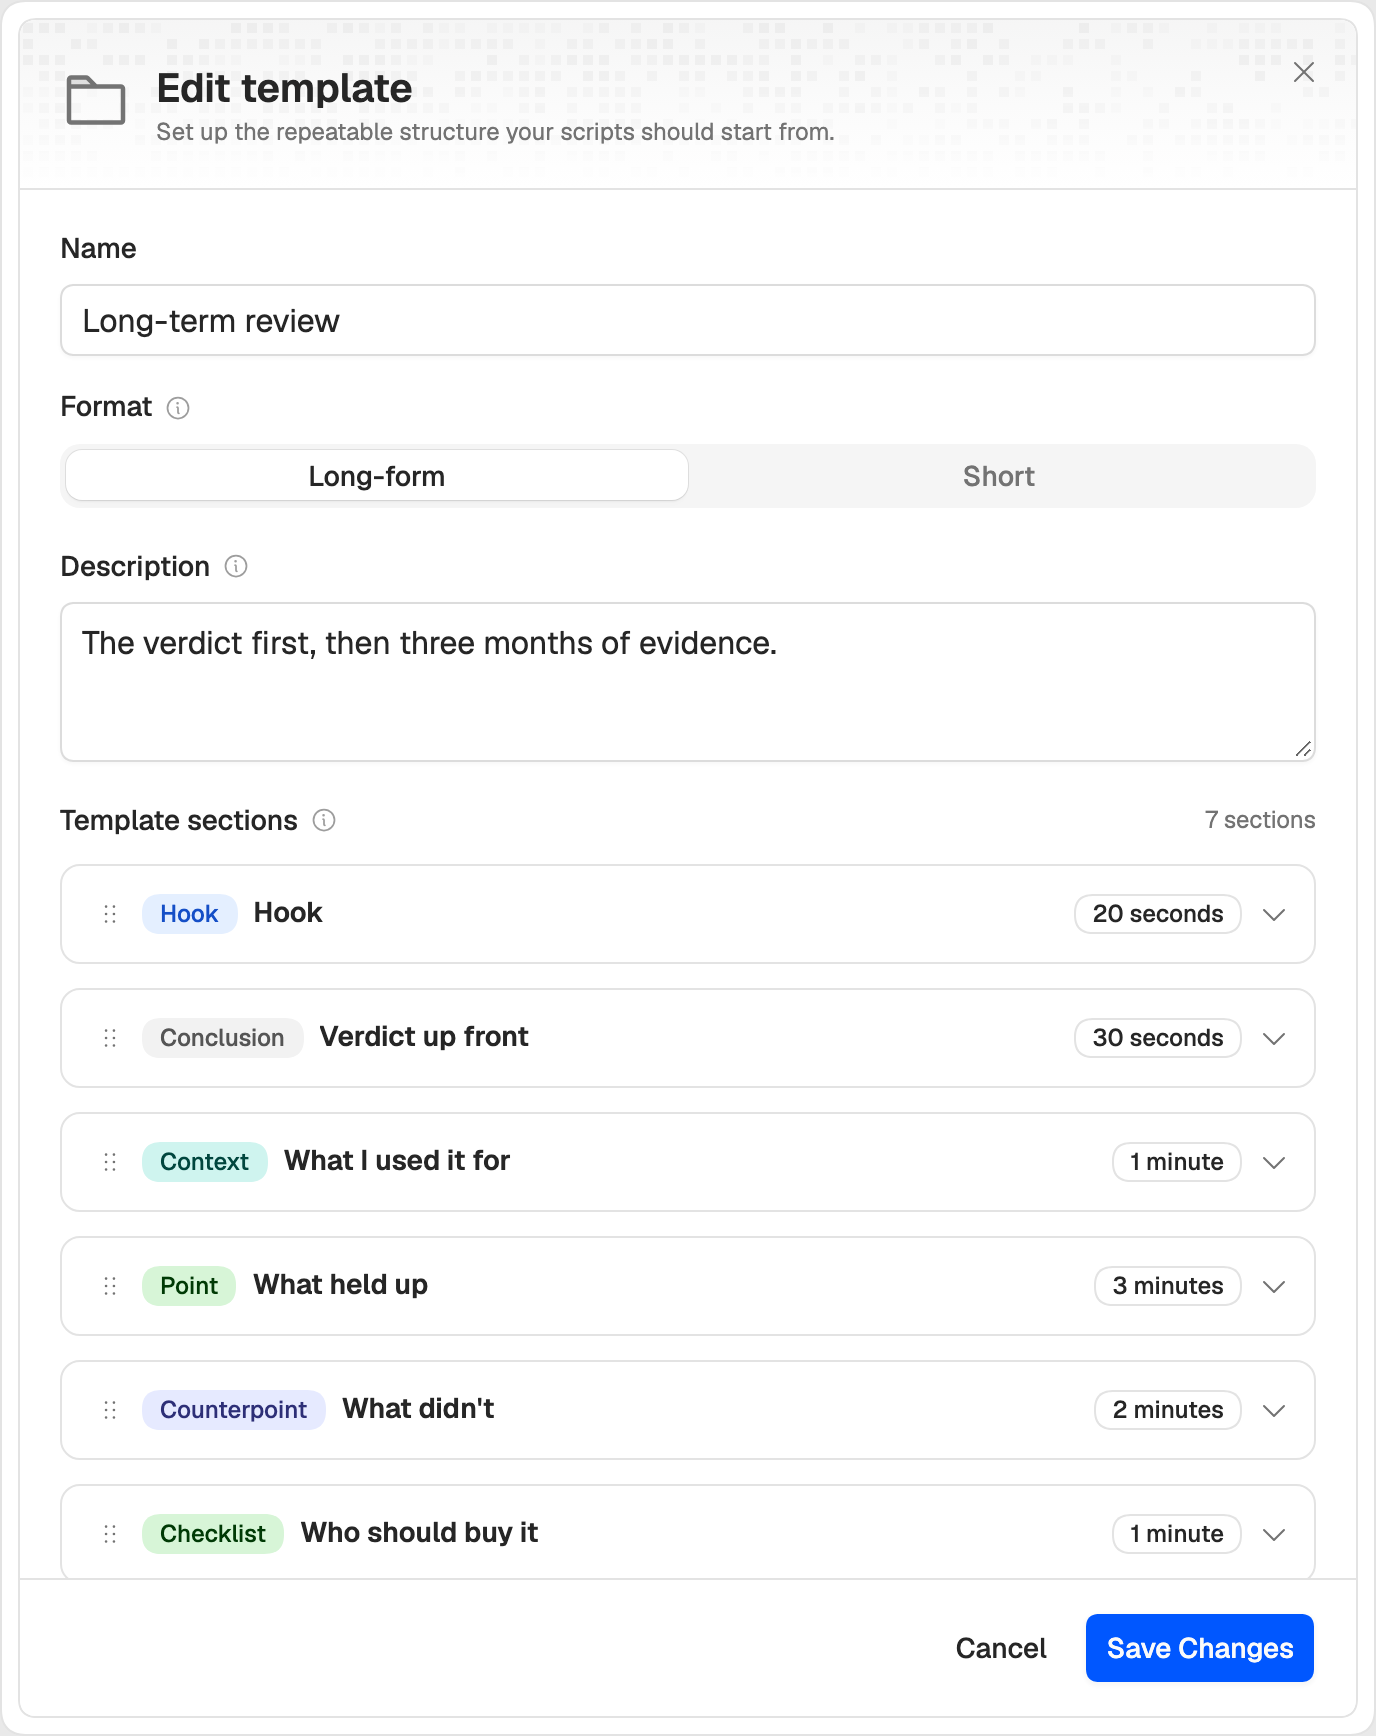Click drag handle for Who should buy it

click(x=110, y=1534)
